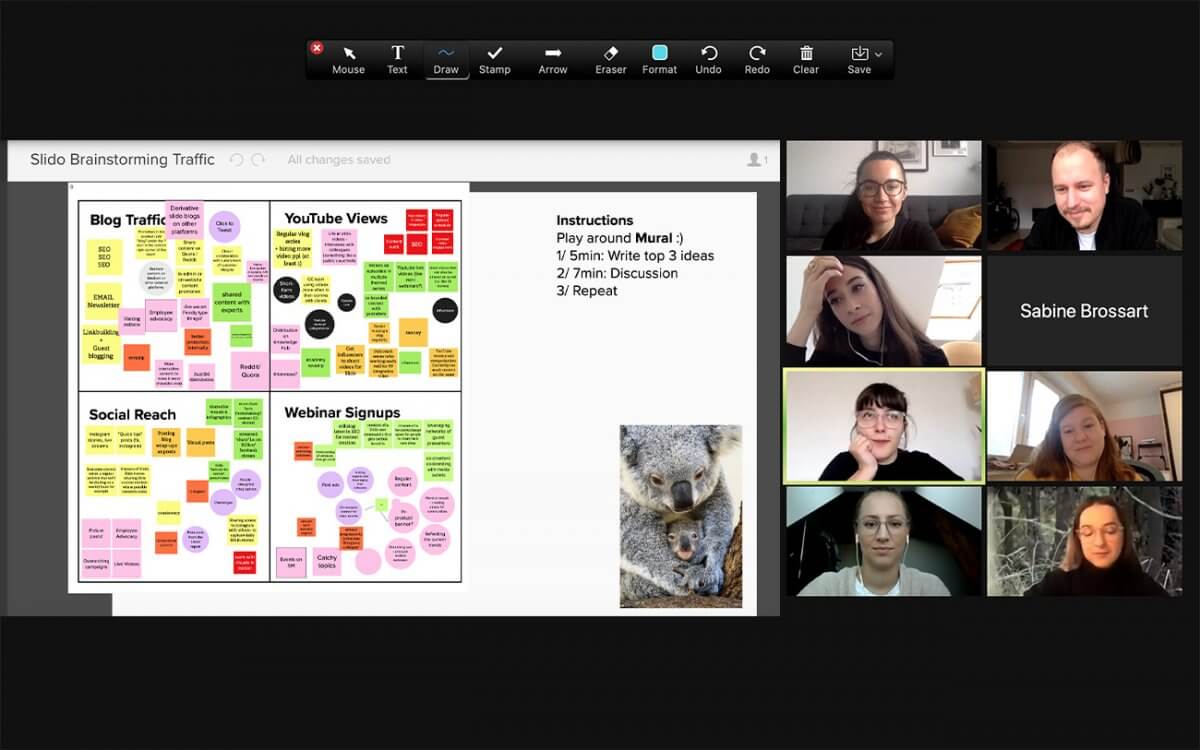Image resolution: width=1200 pixels, height=750 pixels.
Task: Redo the last annotation
Action: (x=757, y=57)
